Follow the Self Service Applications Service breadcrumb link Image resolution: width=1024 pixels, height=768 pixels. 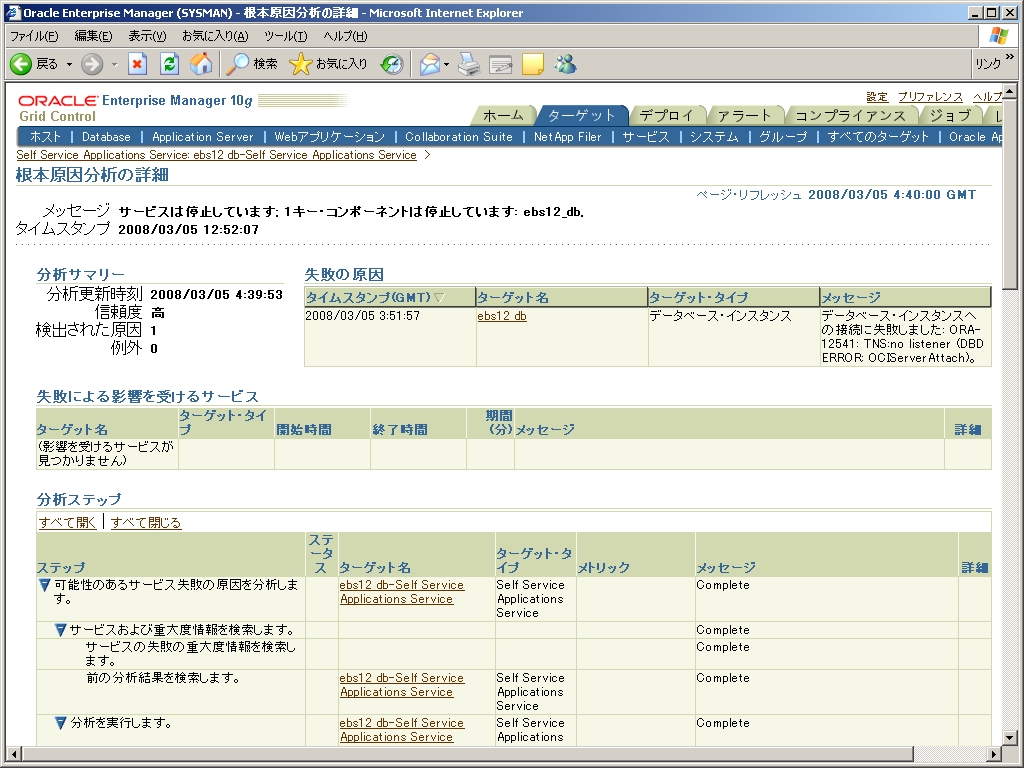pyautogui.click(x=216, y=155)
